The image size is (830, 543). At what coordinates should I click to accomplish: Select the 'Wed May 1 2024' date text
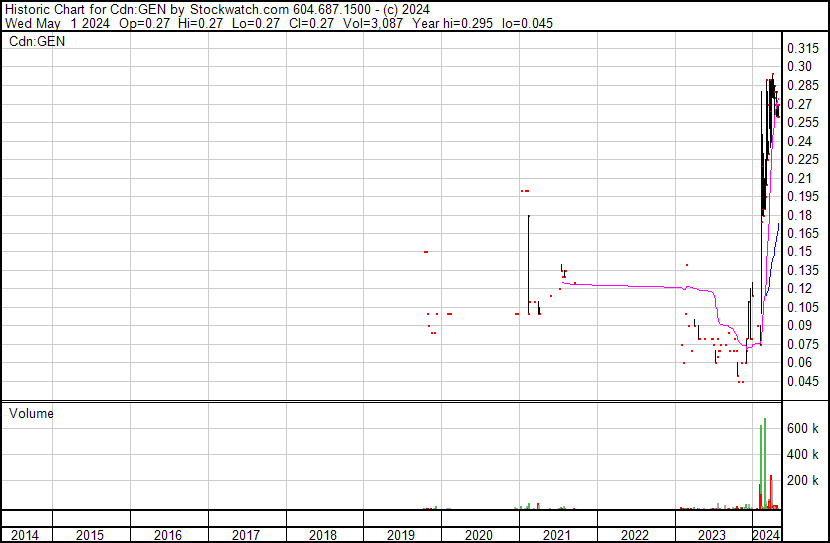[x=57, y=23]
